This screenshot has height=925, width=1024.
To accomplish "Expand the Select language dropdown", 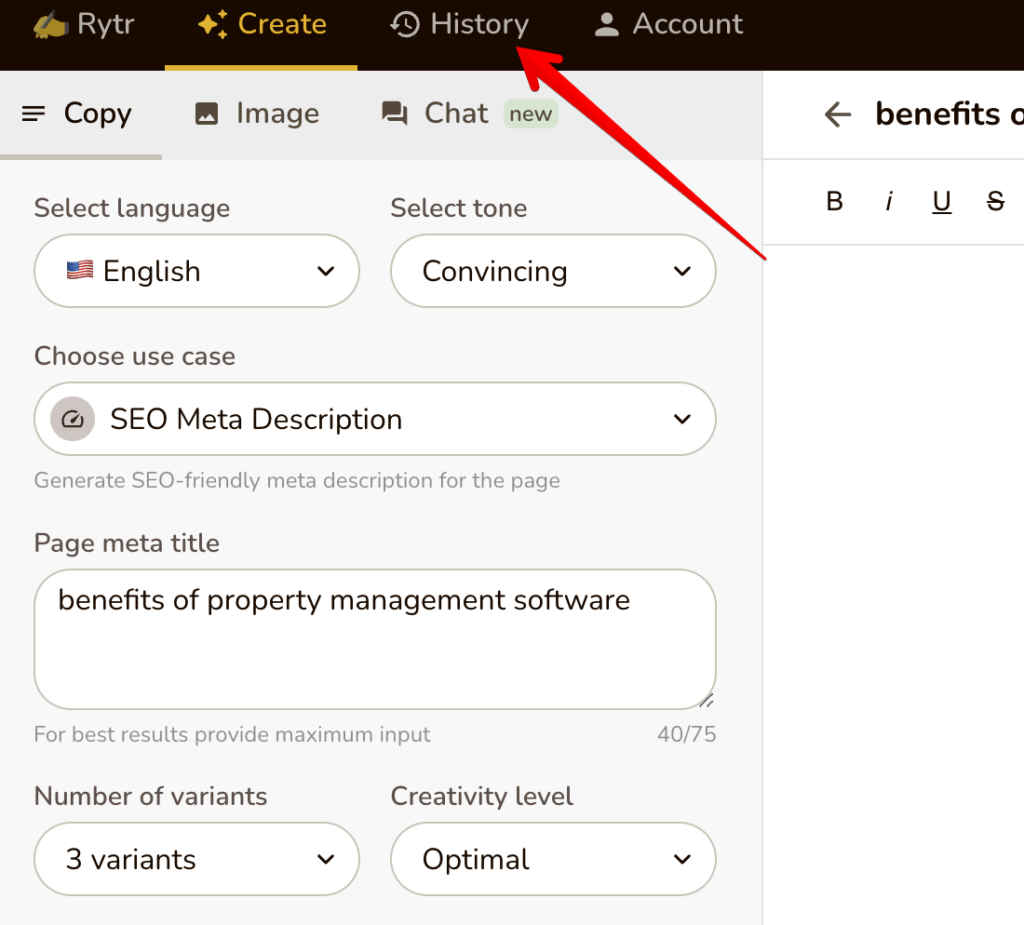I will (197, 271).
